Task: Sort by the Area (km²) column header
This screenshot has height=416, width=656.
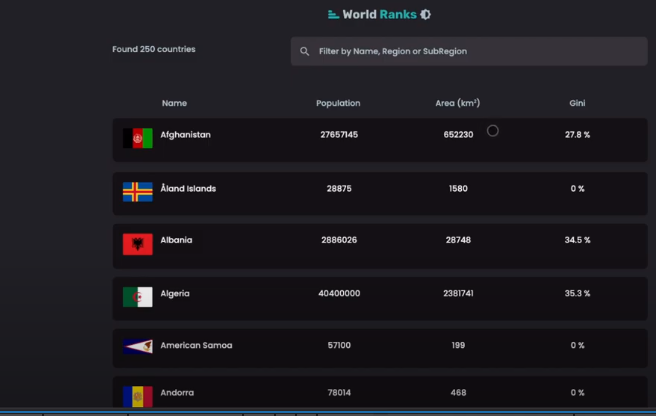Action: pyautogui.click(x=458, y=103)
